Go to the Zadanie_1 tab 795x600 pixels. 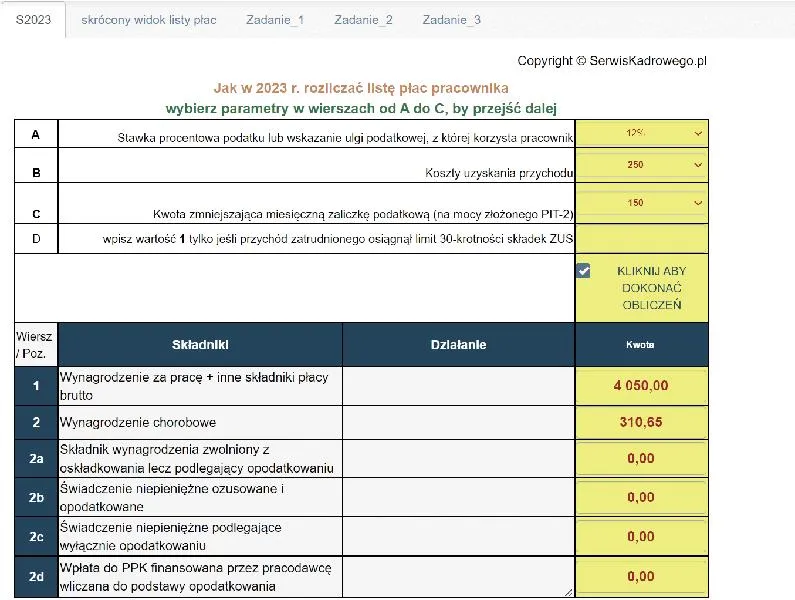pyautogui.click(x=275, y=20)
